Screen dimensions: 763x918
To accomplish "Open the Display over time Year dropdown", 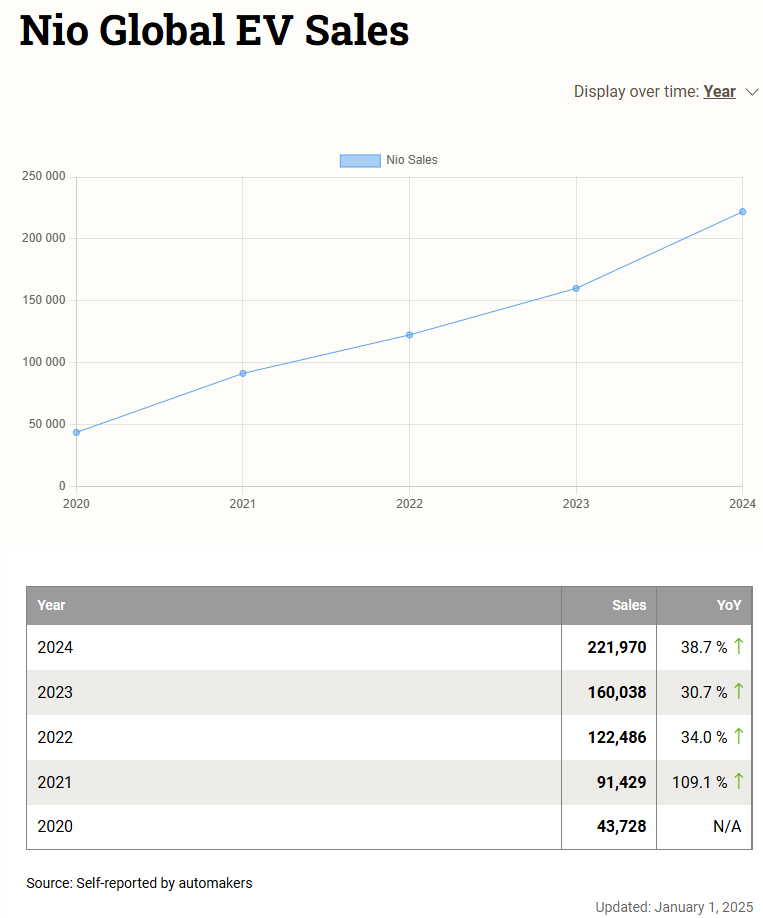I will coord(719,92).
